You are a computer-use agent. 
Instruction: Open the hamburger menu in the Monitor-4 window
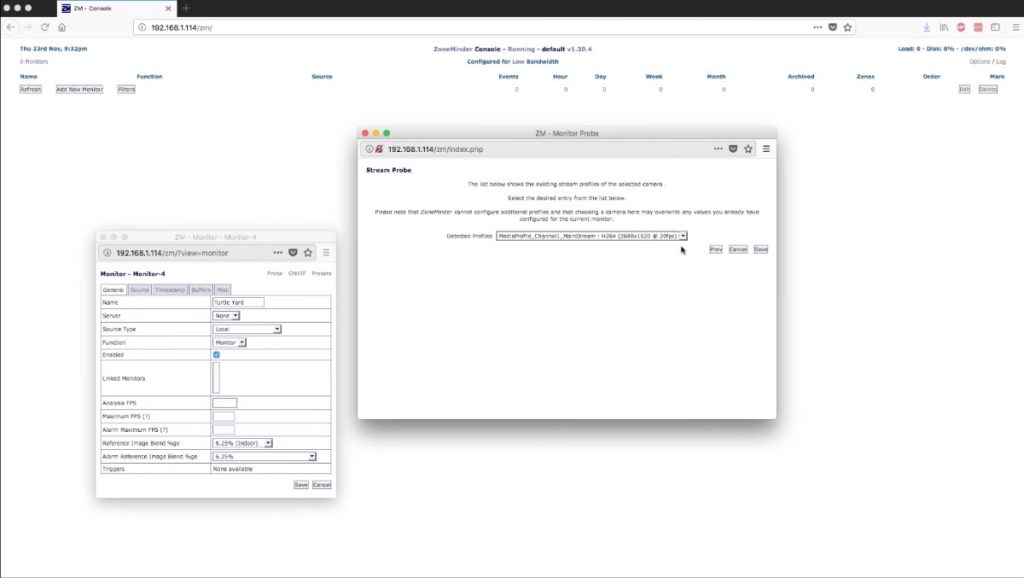point(324,253)
